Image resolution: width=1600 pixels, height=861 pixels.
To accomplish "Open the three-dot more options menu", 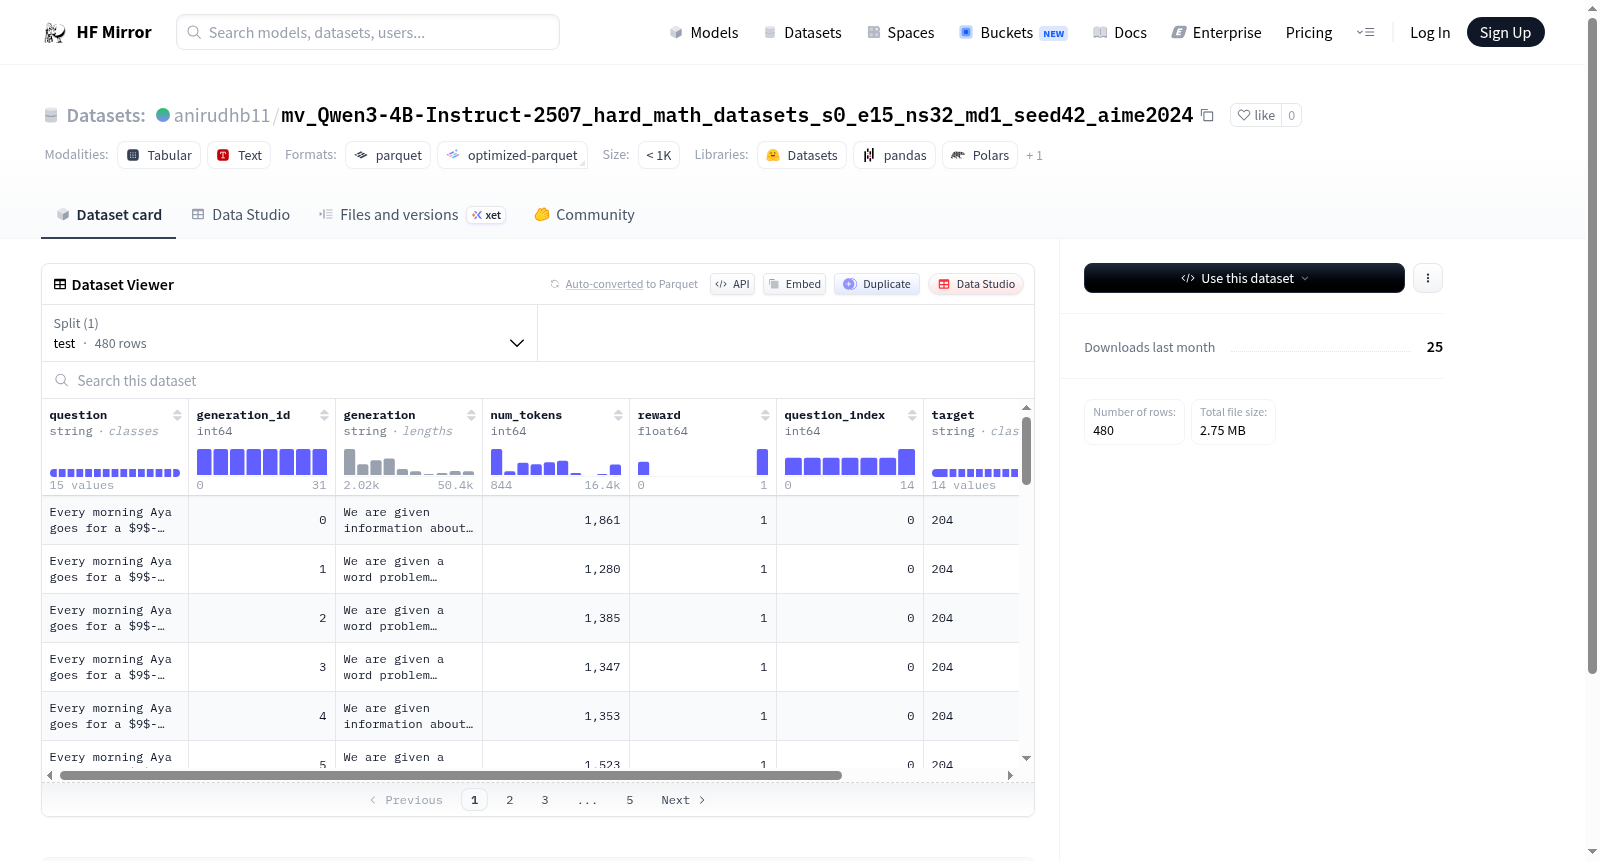I will coord(1428,278).
